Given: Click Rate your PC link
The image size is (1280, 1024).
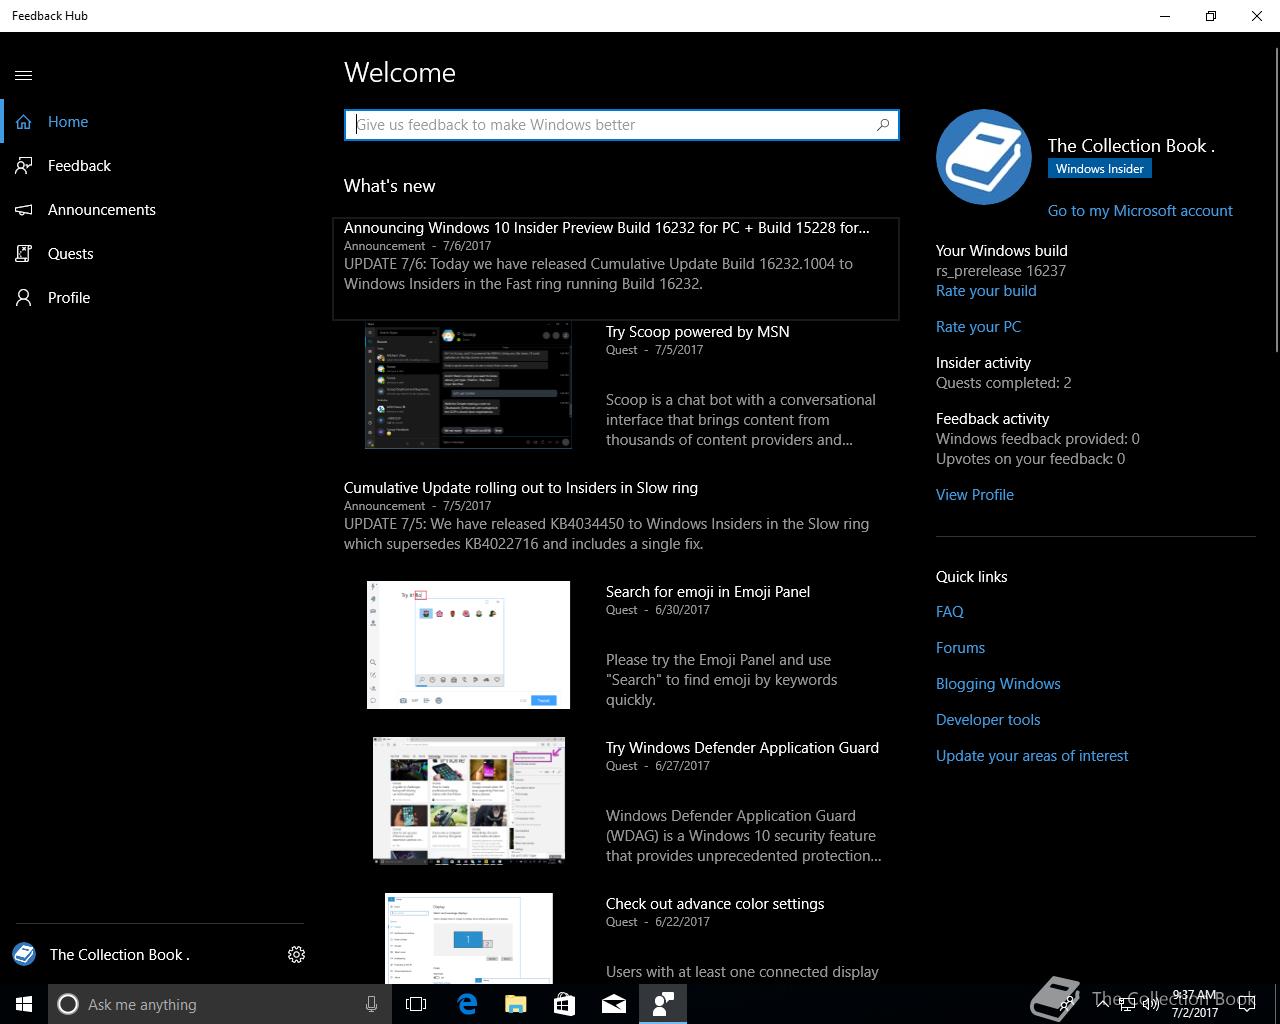Looking at the screenshot, I should click(978, 327).
